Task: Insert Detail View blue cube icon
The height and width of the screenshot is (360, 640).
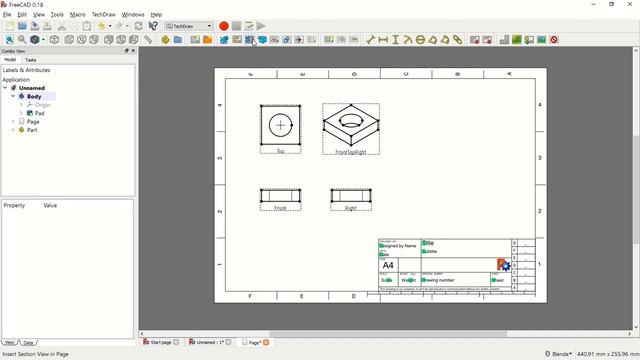Action: tap(262, 40)
